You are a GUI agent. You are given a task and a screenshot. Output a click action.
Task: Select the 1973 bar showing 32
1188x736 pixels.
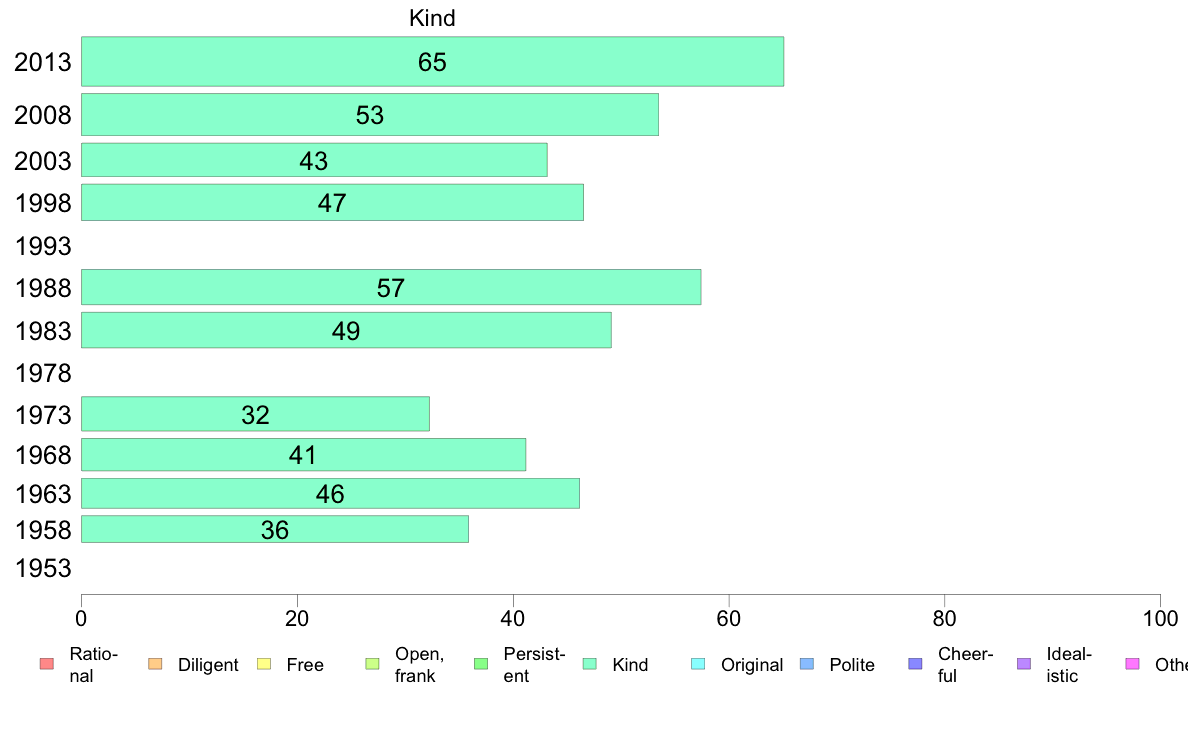pos(255,414)
